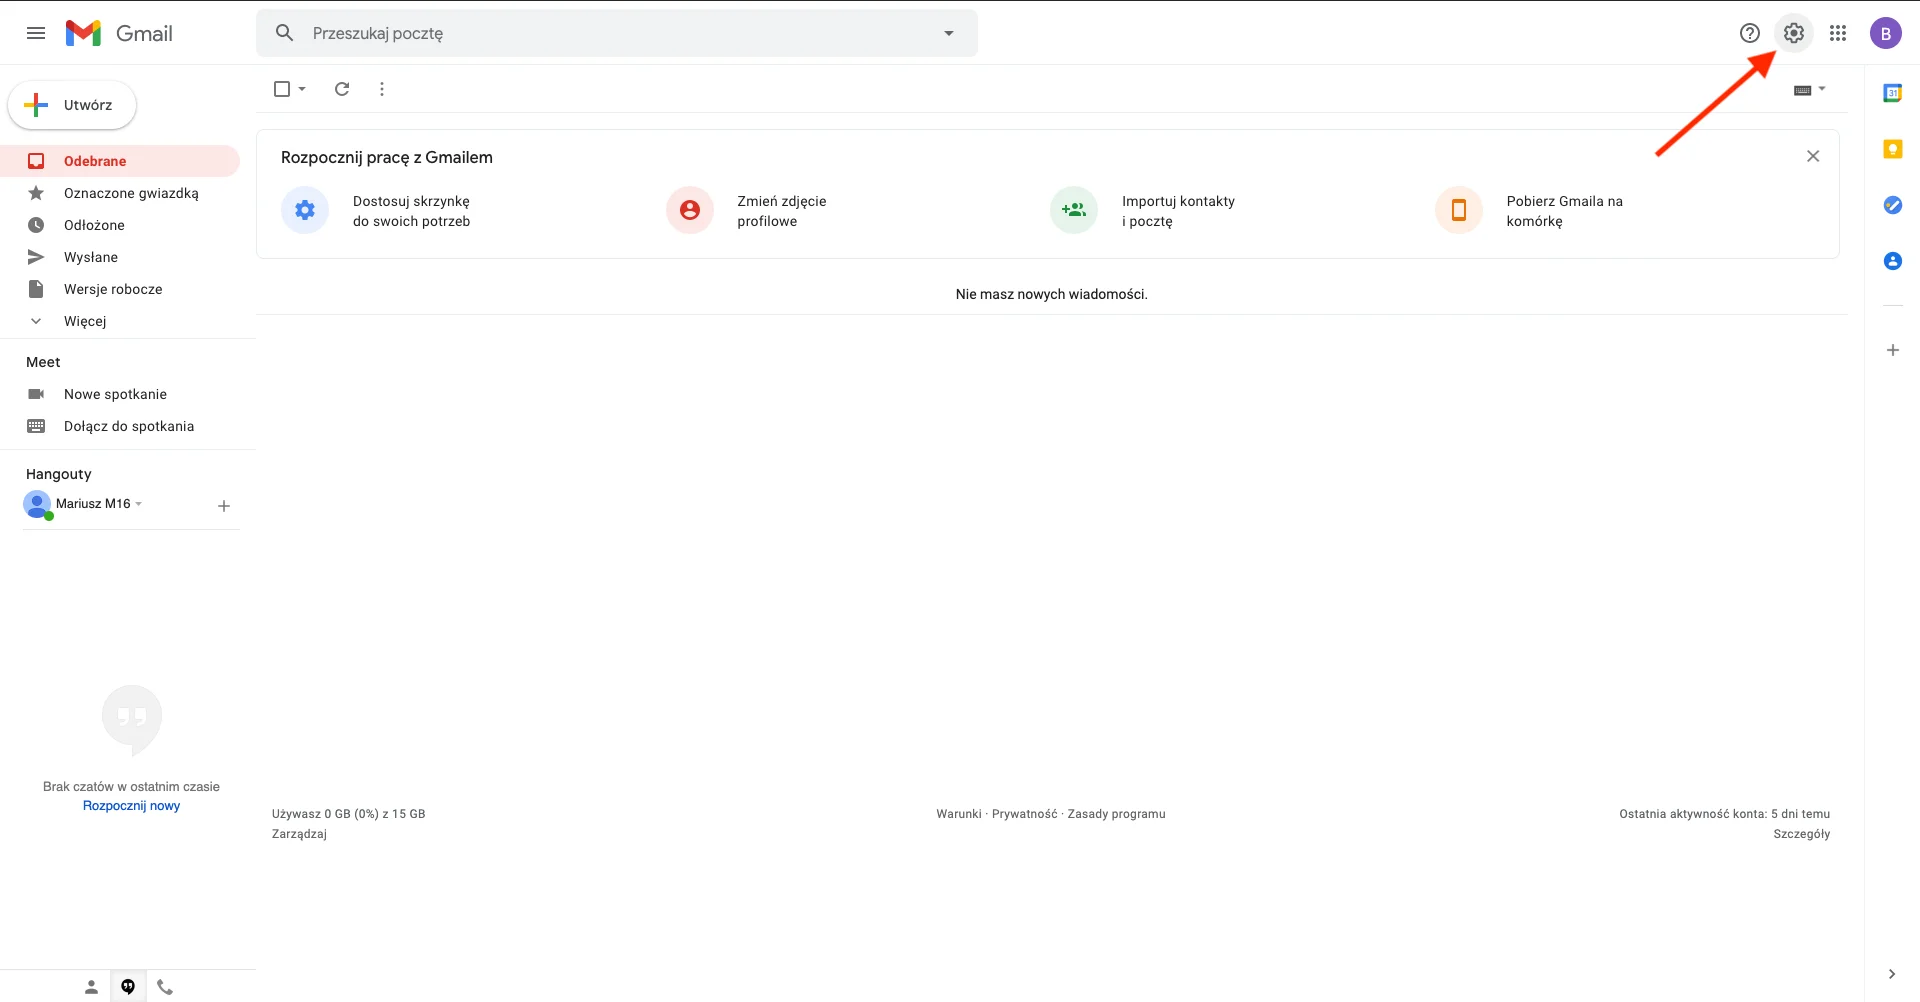
Task: Open the Google apps grid
Action: point(1837,33)
